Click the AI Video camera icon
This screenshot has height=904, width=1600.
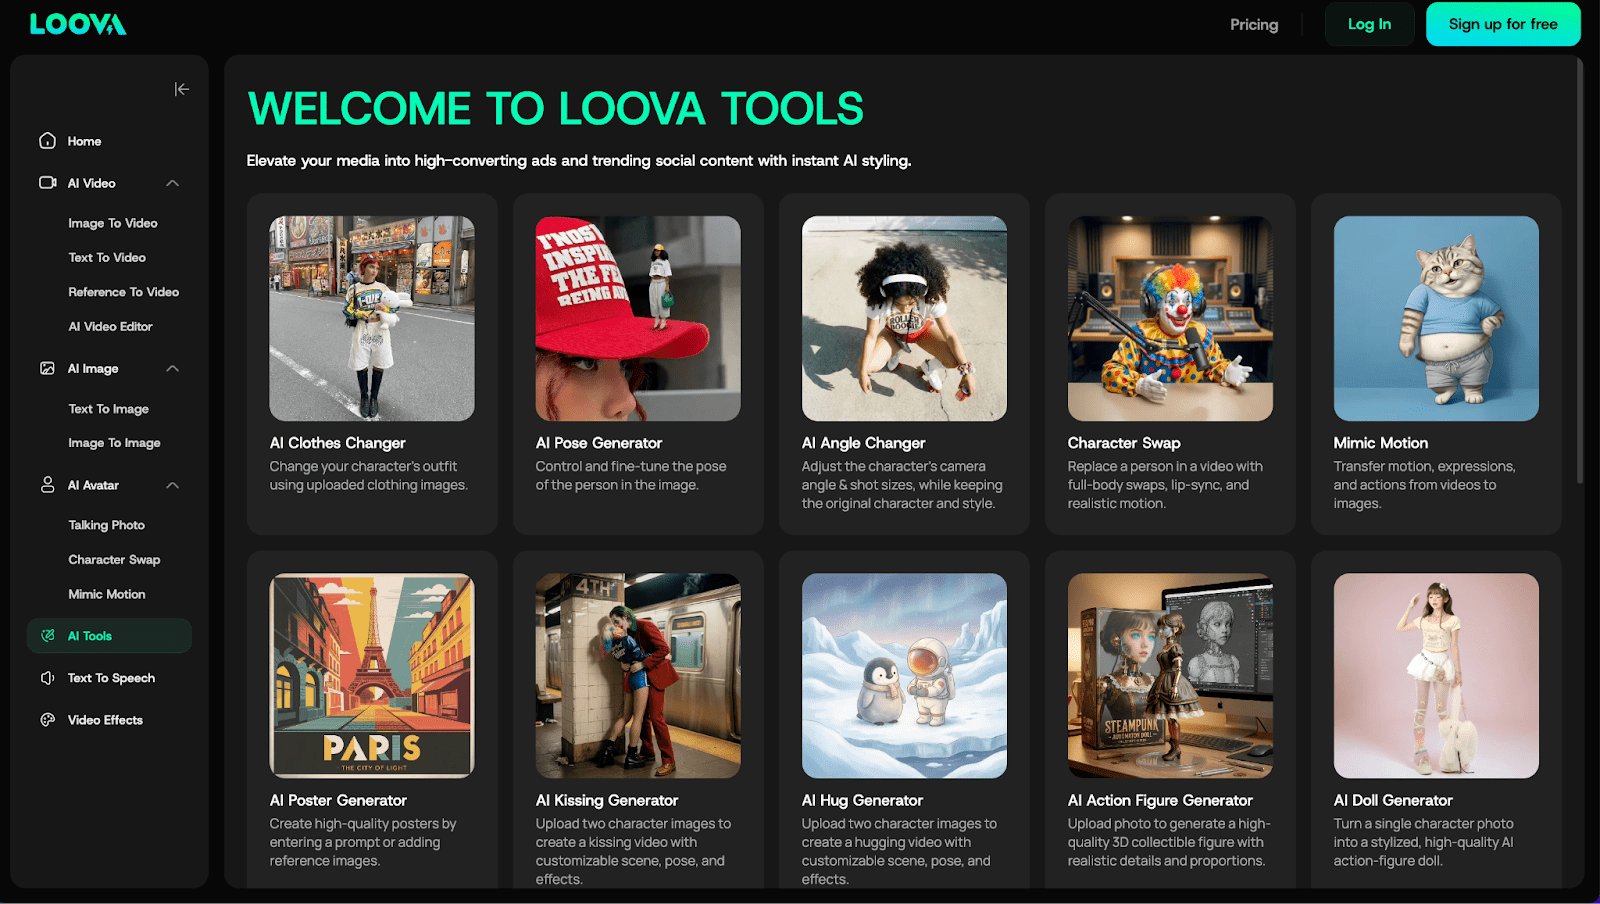tap(47, 183)
